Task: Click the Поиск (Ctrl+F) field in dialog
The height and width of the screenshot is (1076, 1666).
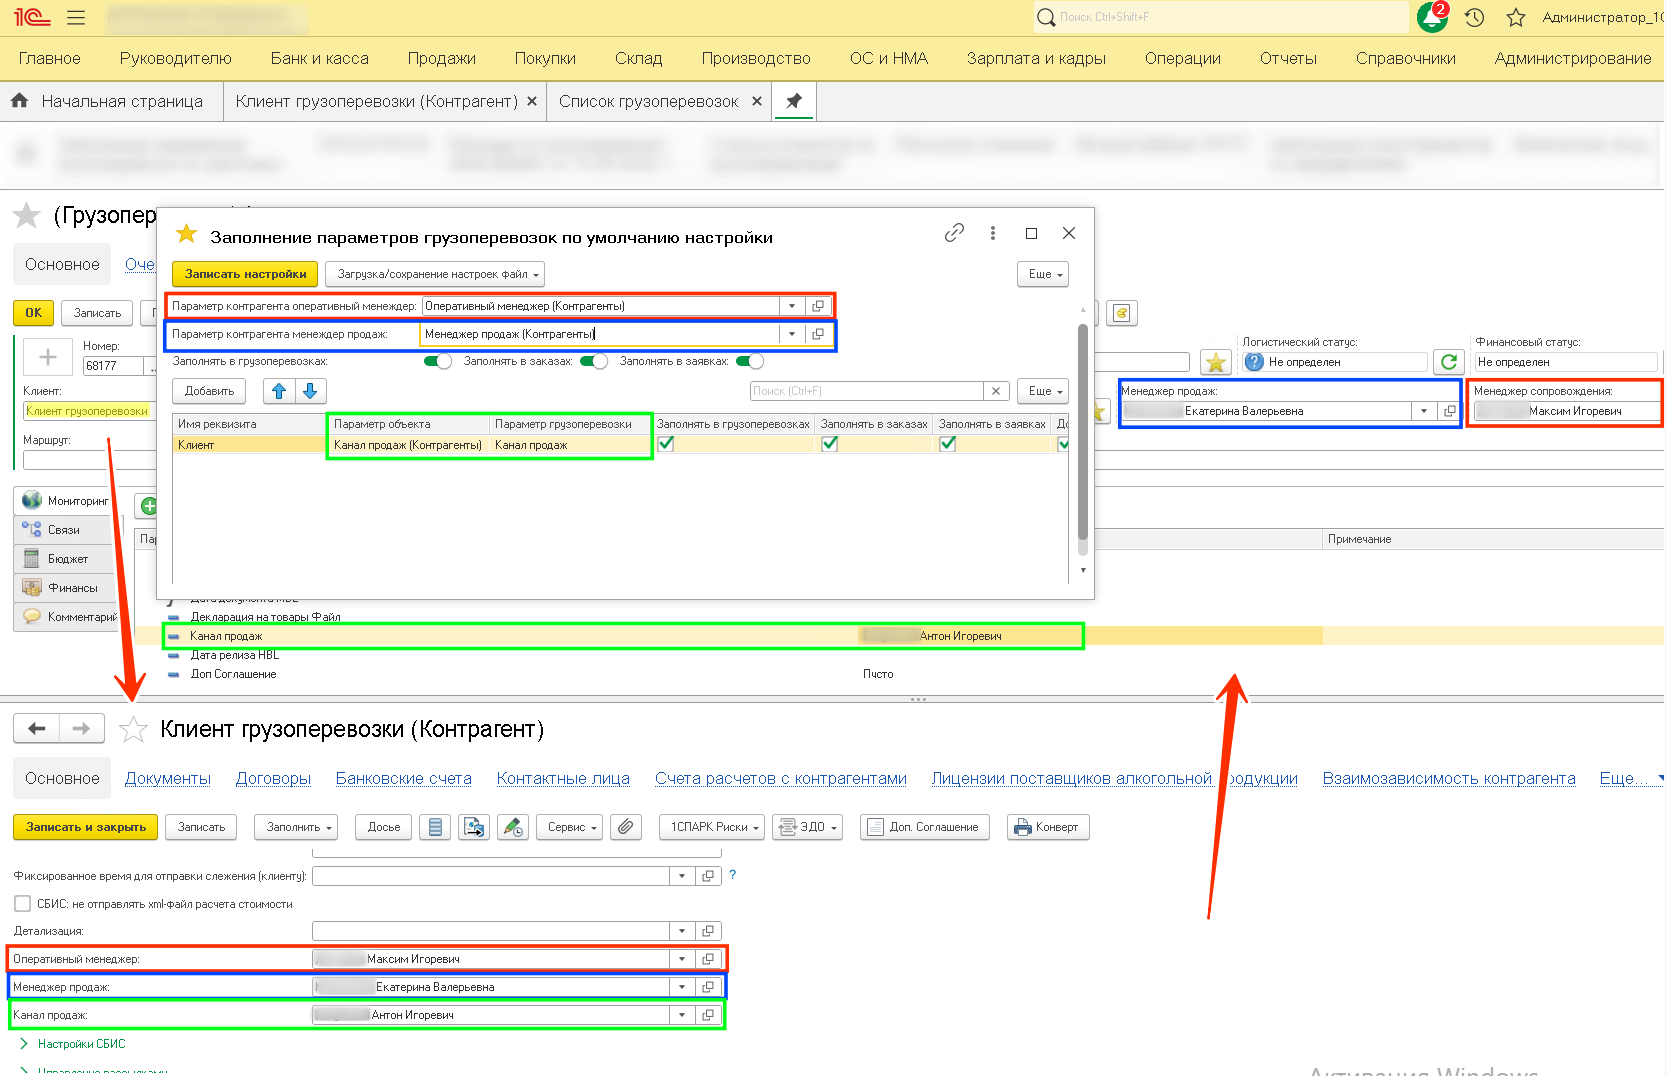Action: (867, 391)
